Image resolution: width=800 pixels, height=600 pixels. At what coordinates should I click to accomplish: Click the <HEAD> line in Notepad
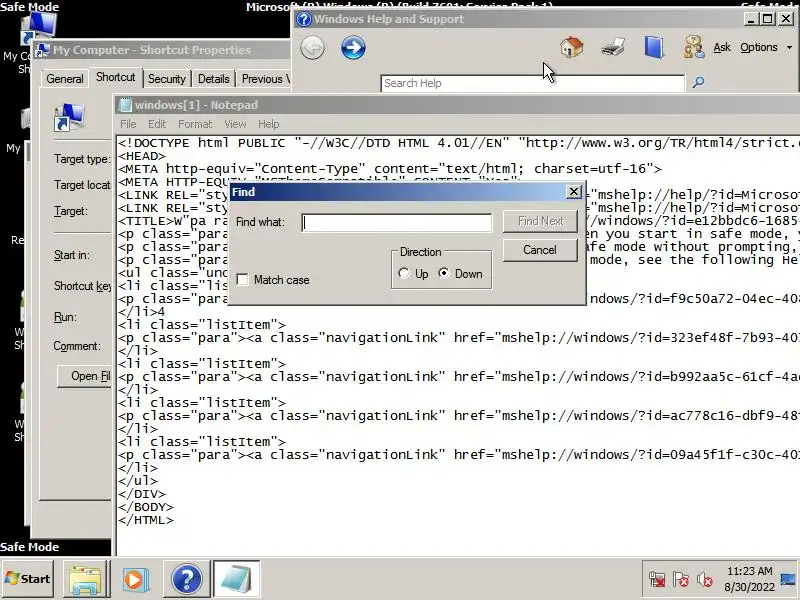(x=142, y=156)
